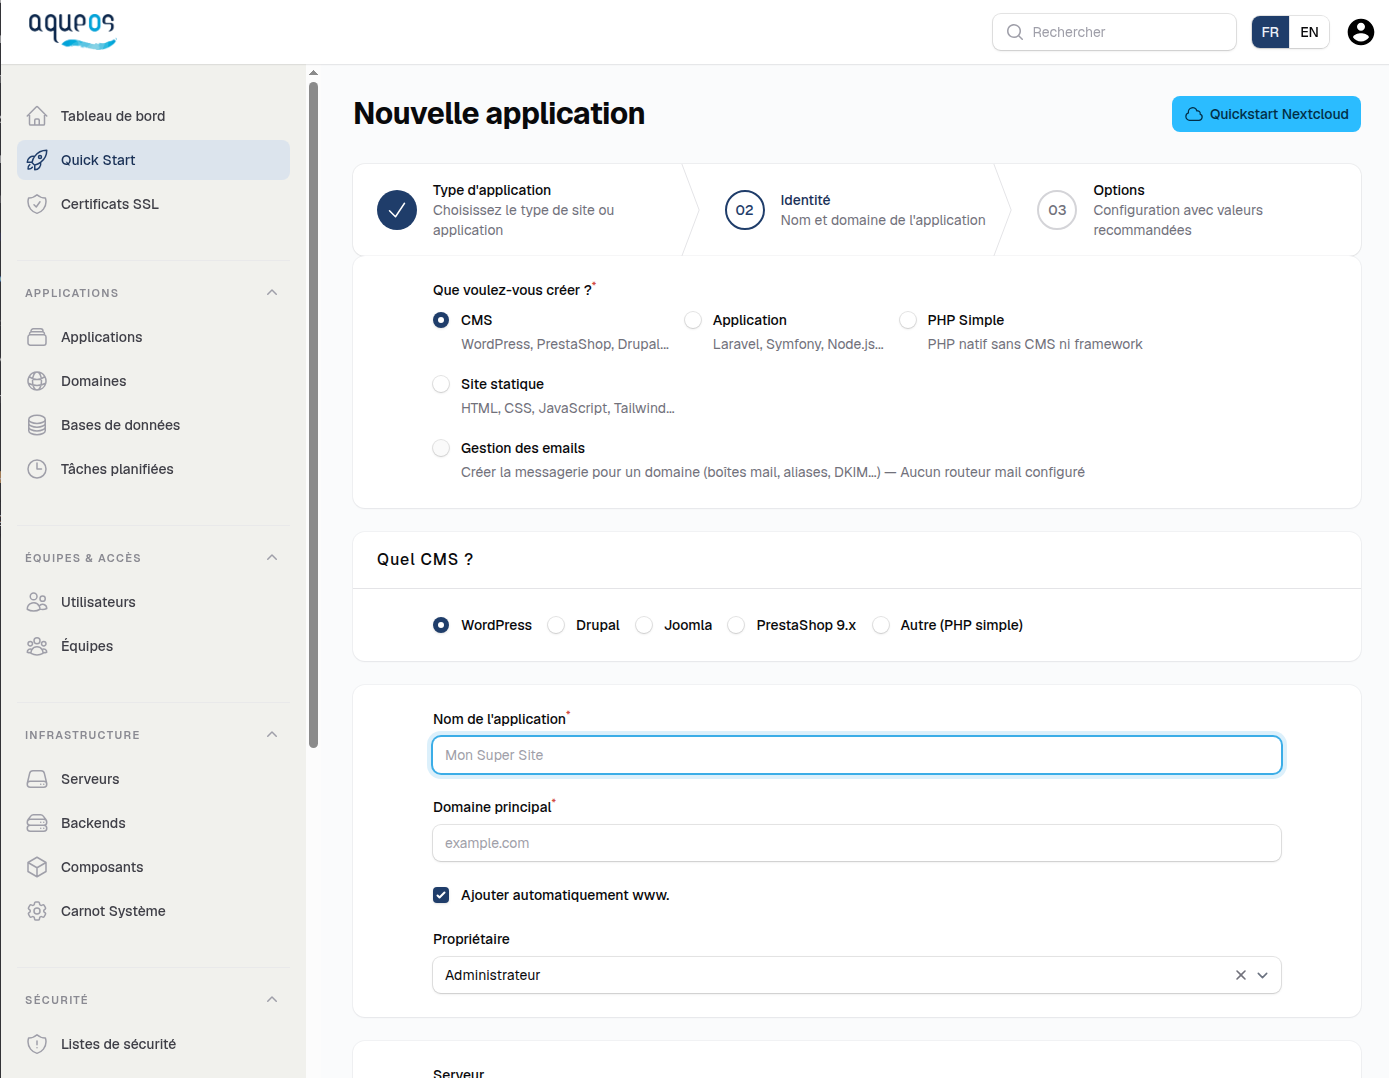This screenshot has height=1078, width=1389.
Task: Select the CMS radio option
Action: (x=441, y=320)
